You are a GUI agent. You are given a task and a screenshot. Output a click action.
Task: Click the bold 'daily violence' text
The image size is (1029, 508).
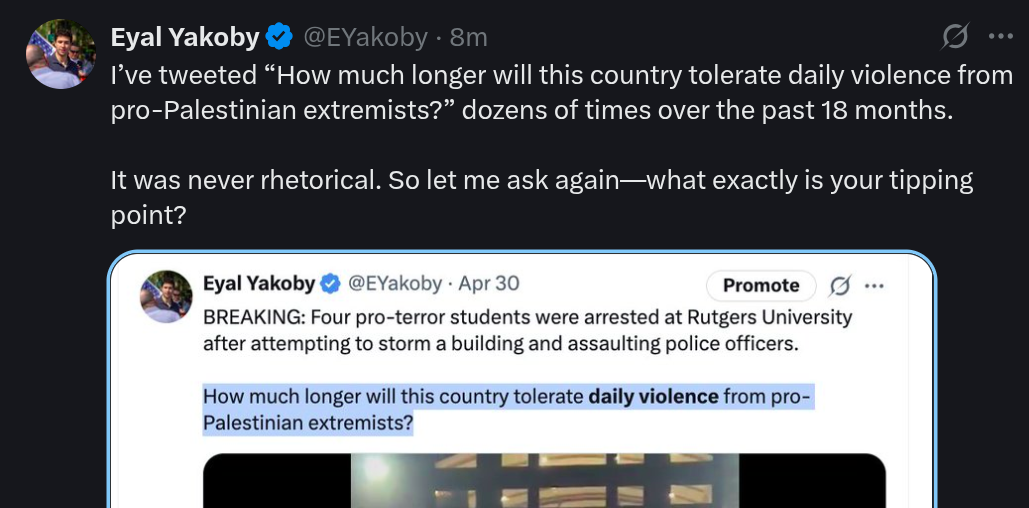[x=653, y=397]
